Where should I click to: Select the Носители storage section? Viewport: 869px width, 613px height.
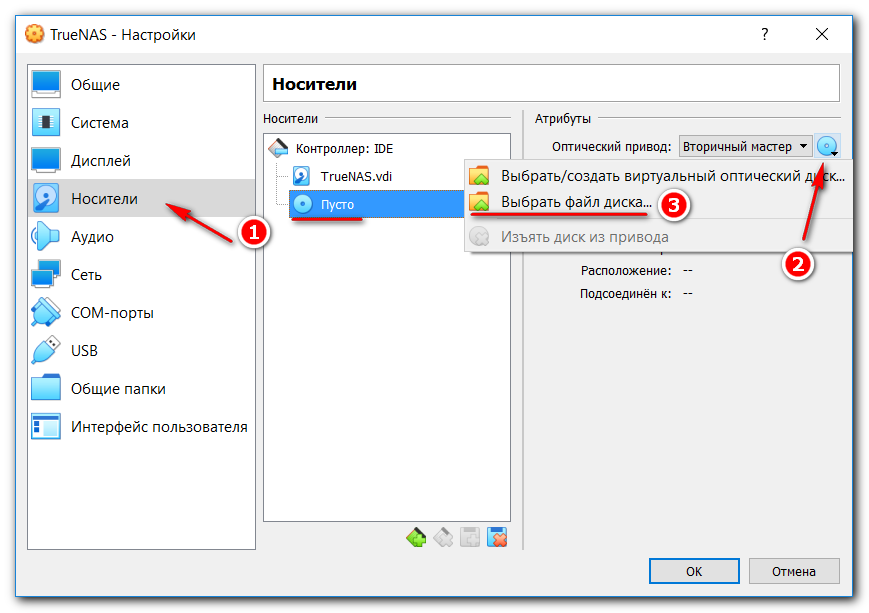coord(141,198)
